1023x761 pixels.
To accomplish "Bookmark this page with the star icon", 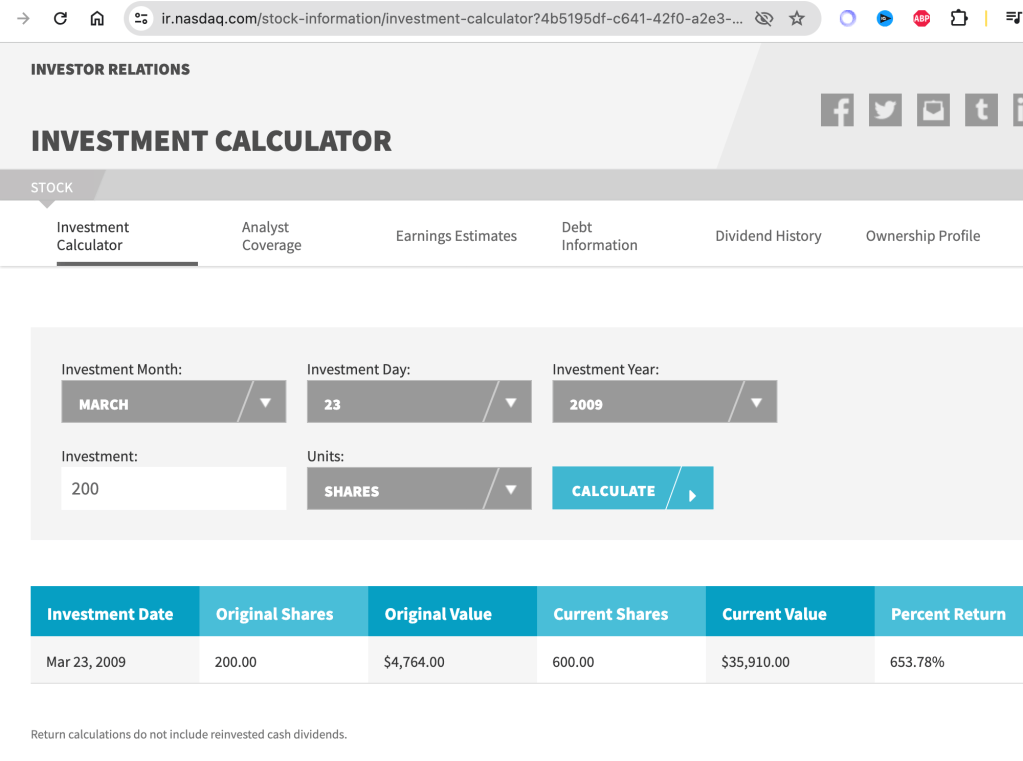I will click(797, 18).
